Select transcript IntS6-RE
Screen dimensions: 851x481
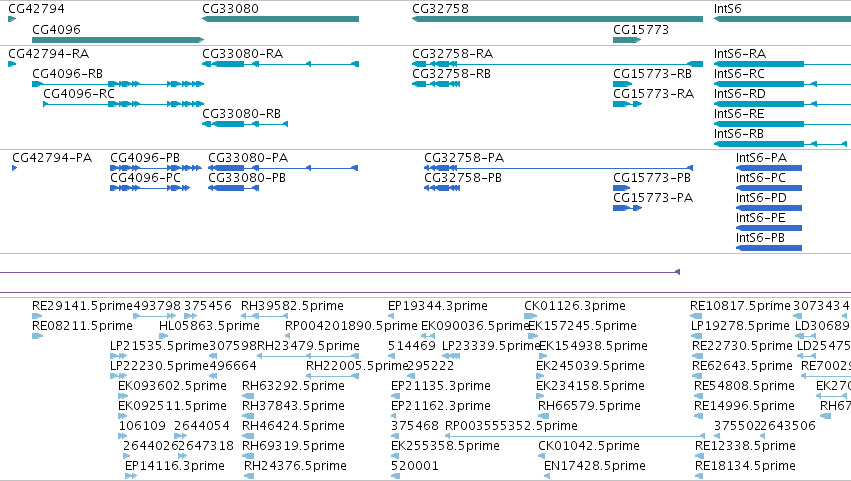point(739,114)
